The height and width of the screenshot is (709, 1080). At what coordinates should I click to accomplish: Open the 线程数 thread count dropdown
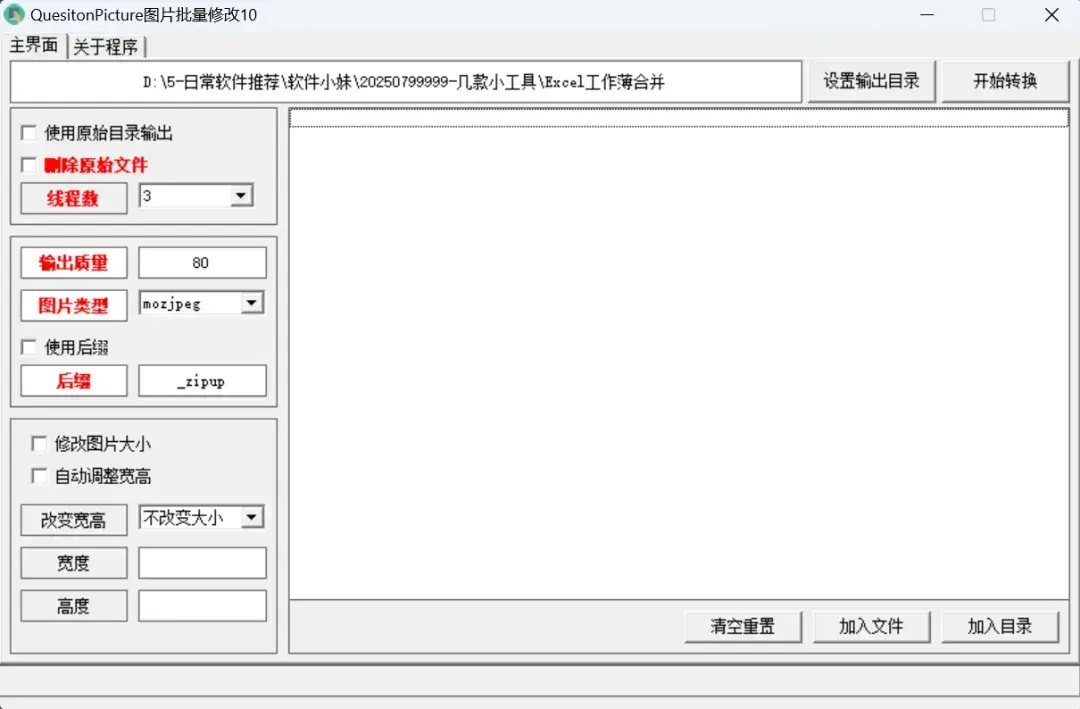240,197
